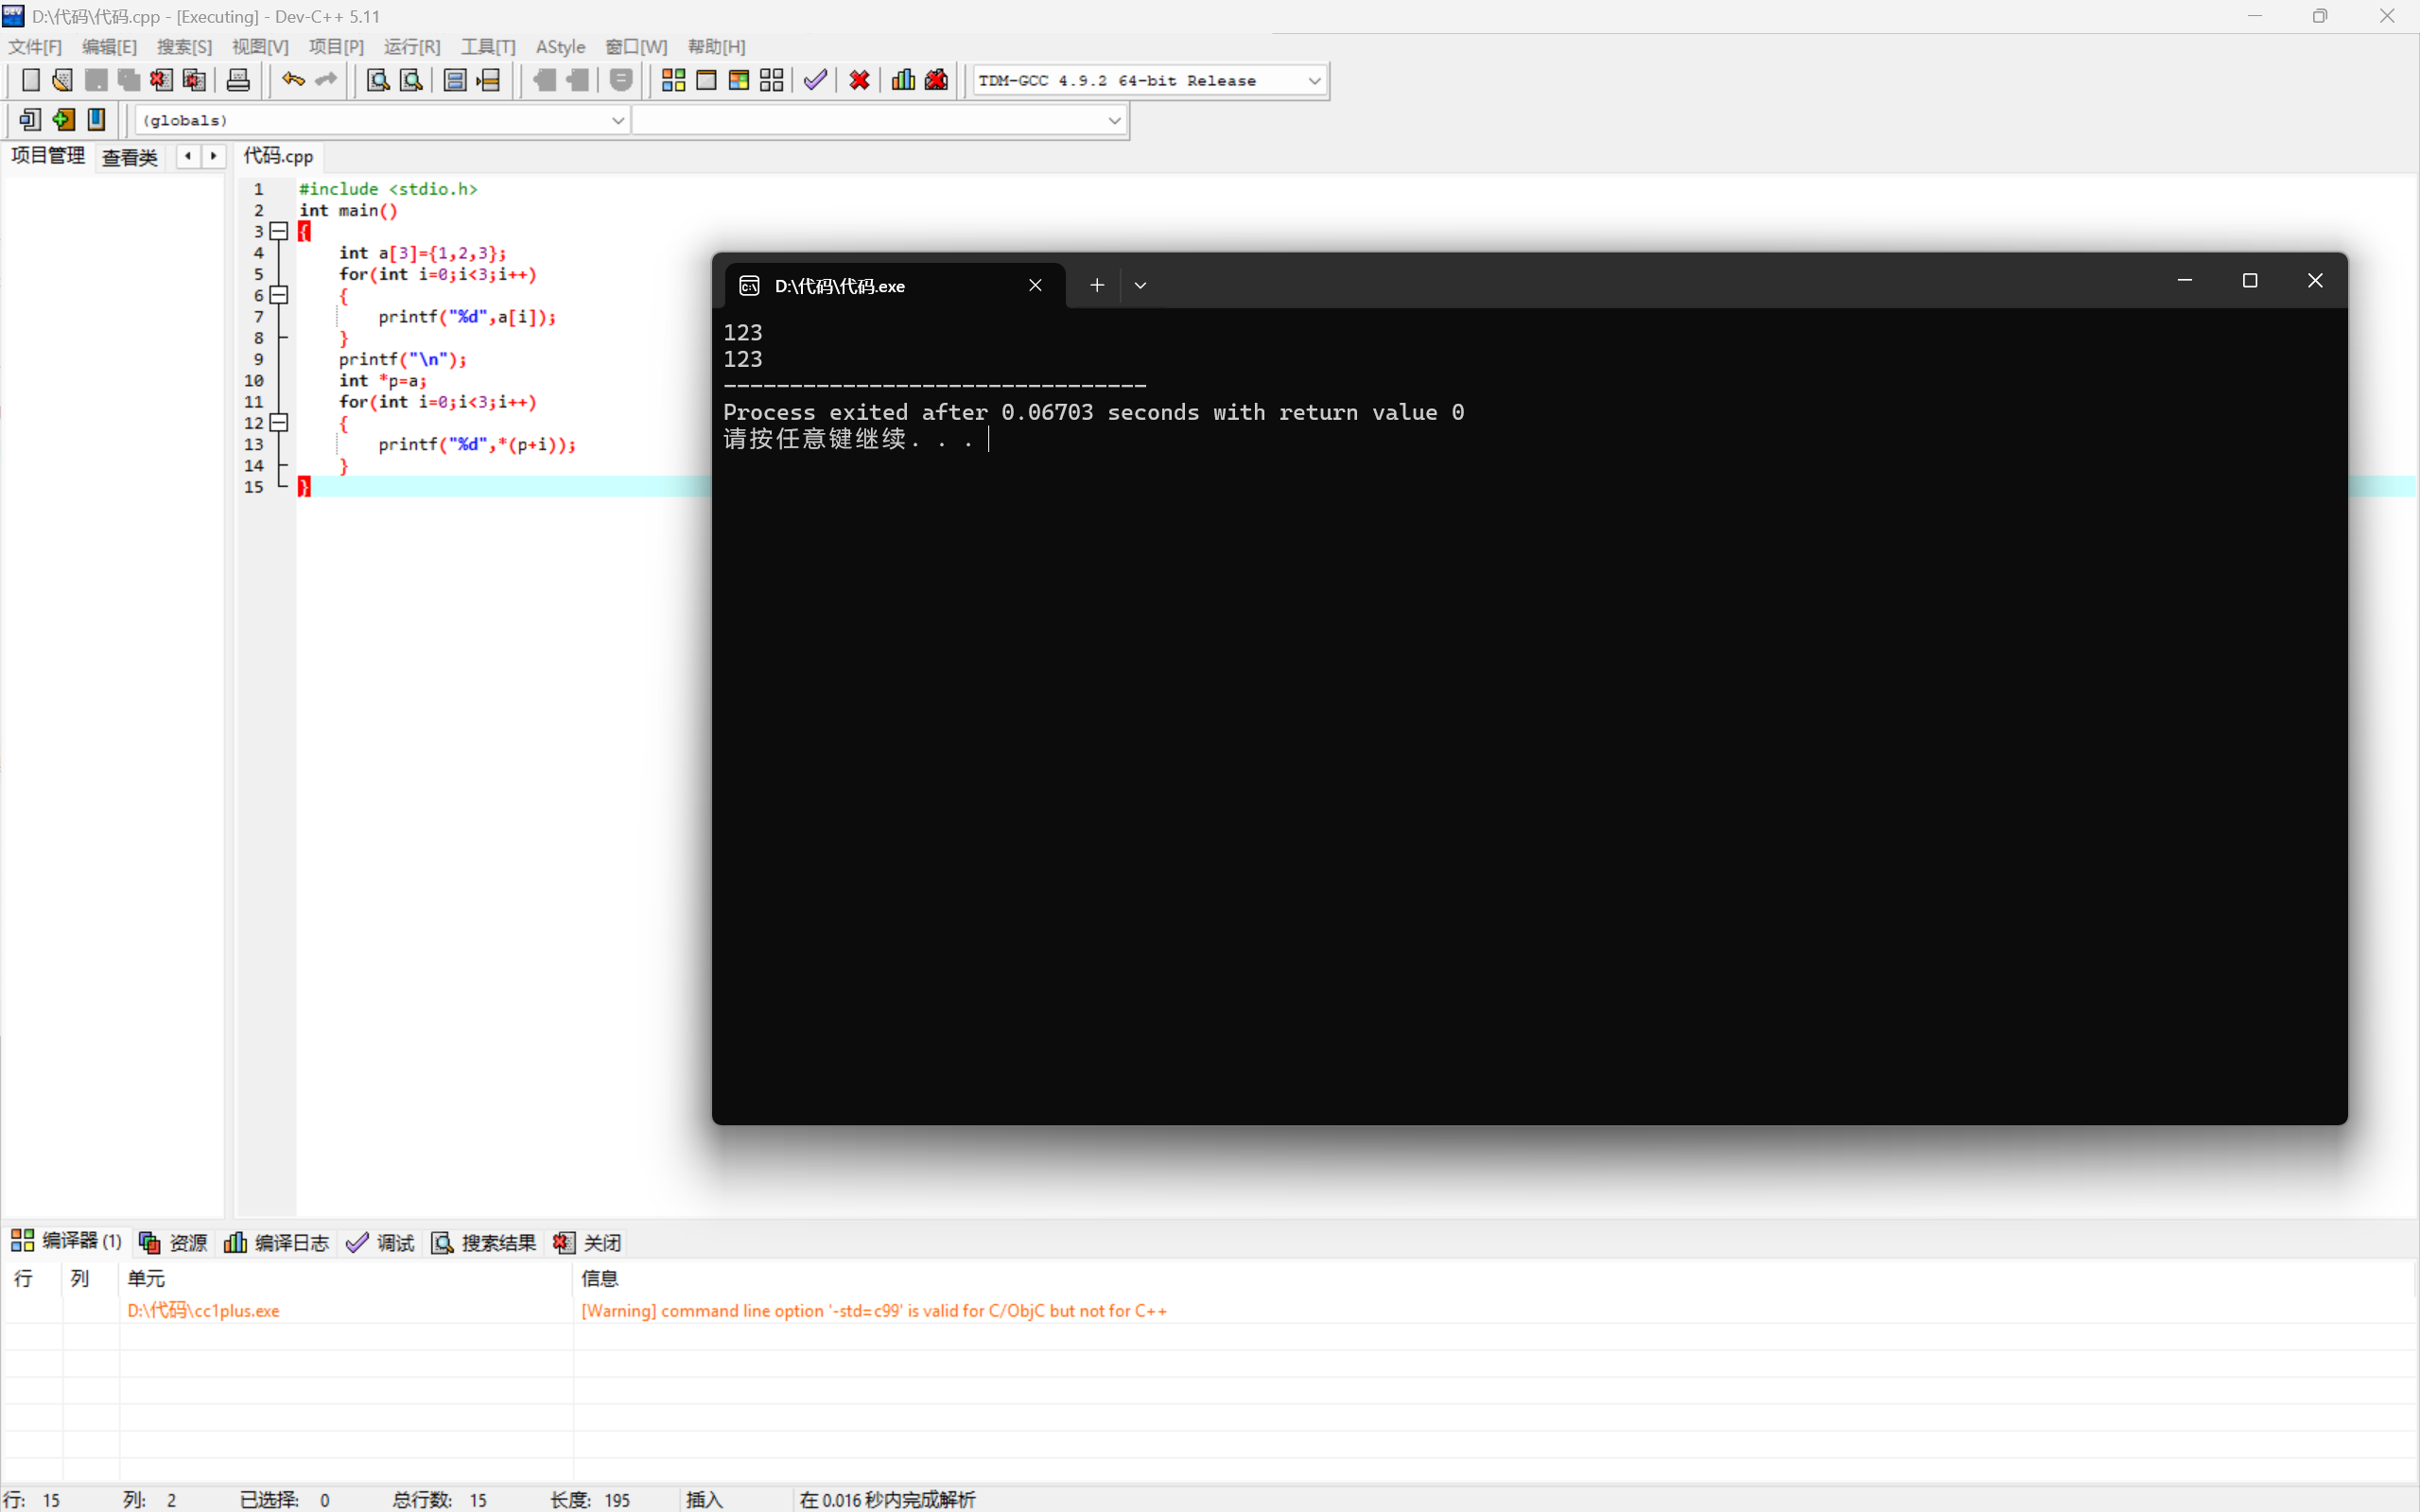2420x1512 pixels.
Task: Collapse the for-loop fold at line 6
Action: [280, 295]
